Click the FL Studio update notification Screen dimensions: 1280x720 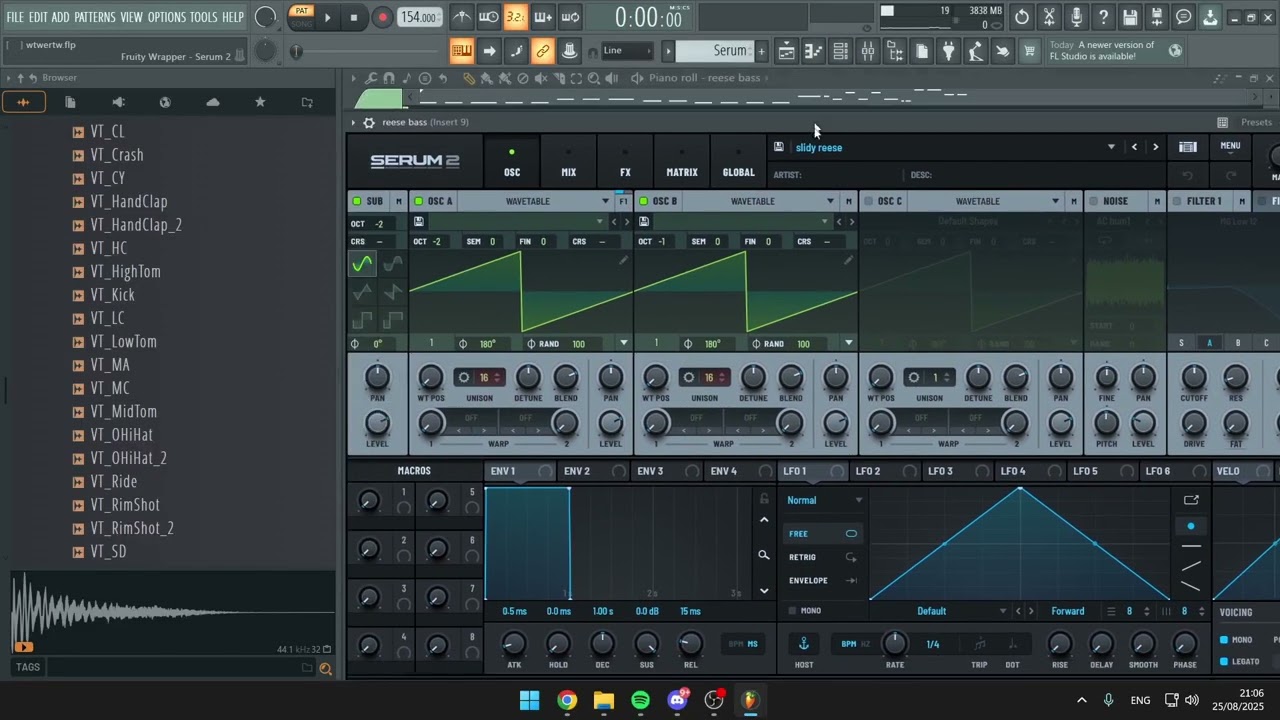1114,51
